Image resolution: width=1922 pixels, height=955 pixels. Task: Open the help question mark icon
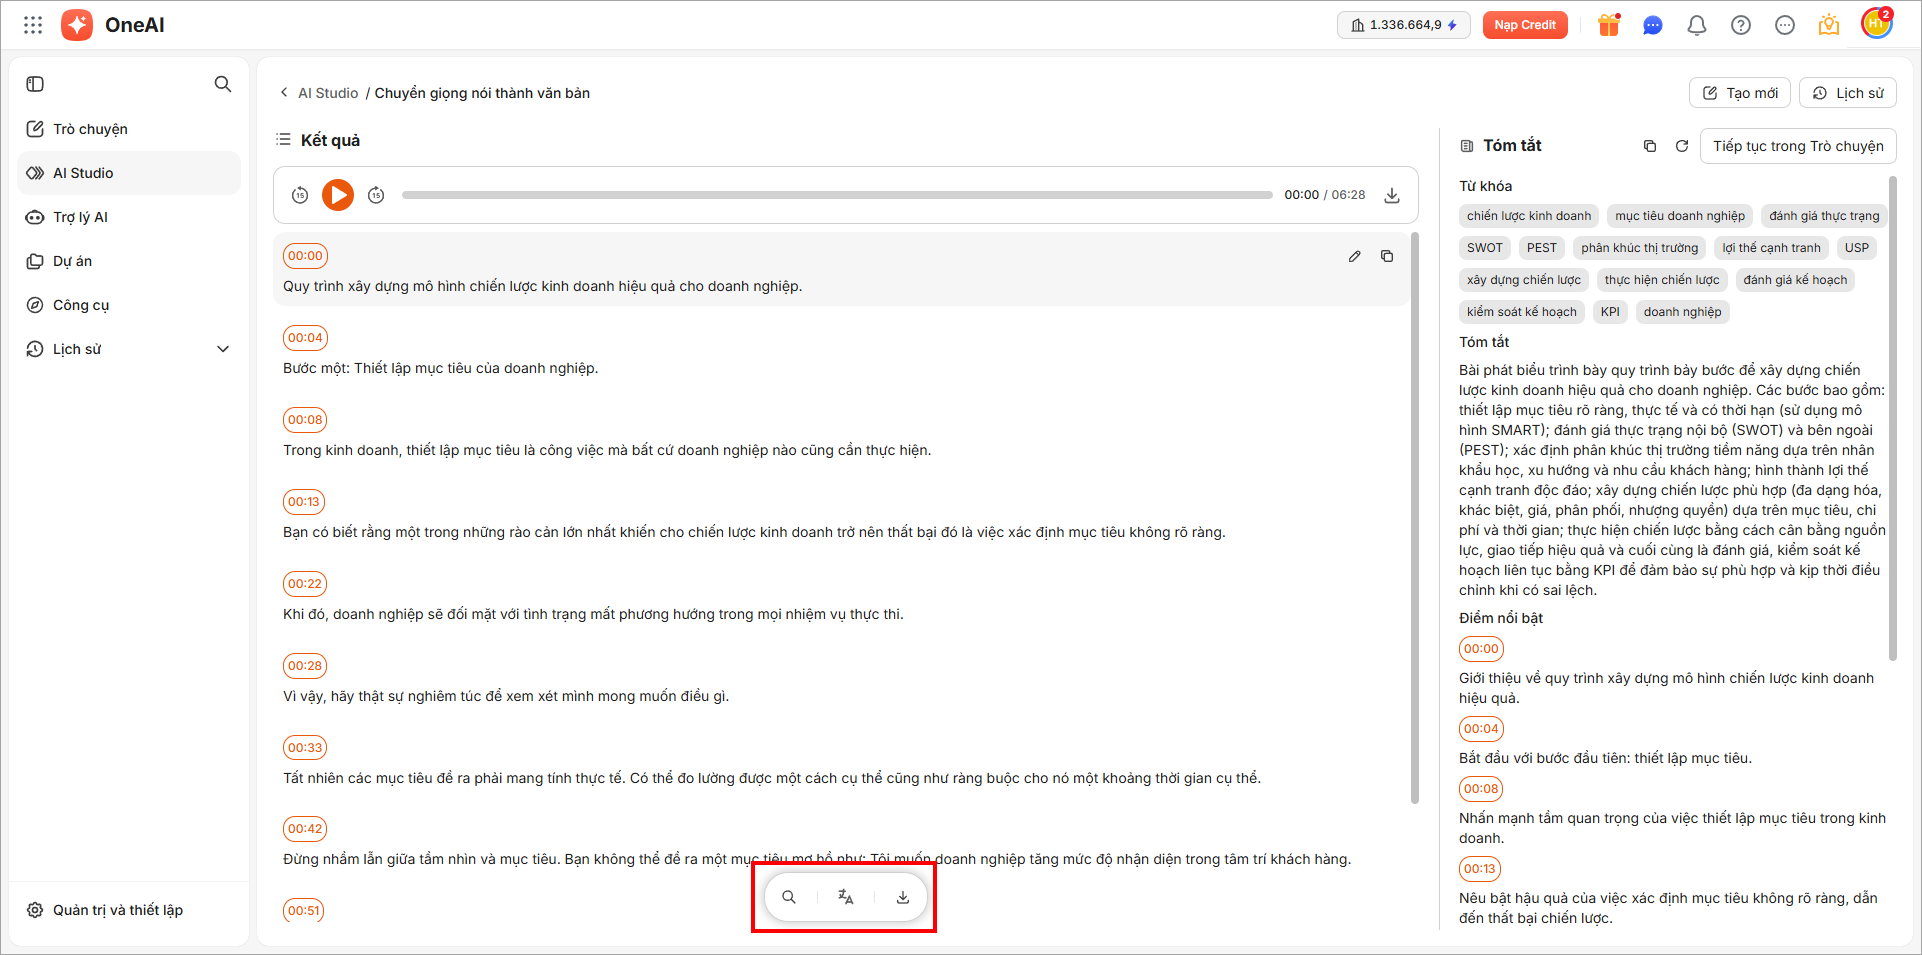[1741, 25]
